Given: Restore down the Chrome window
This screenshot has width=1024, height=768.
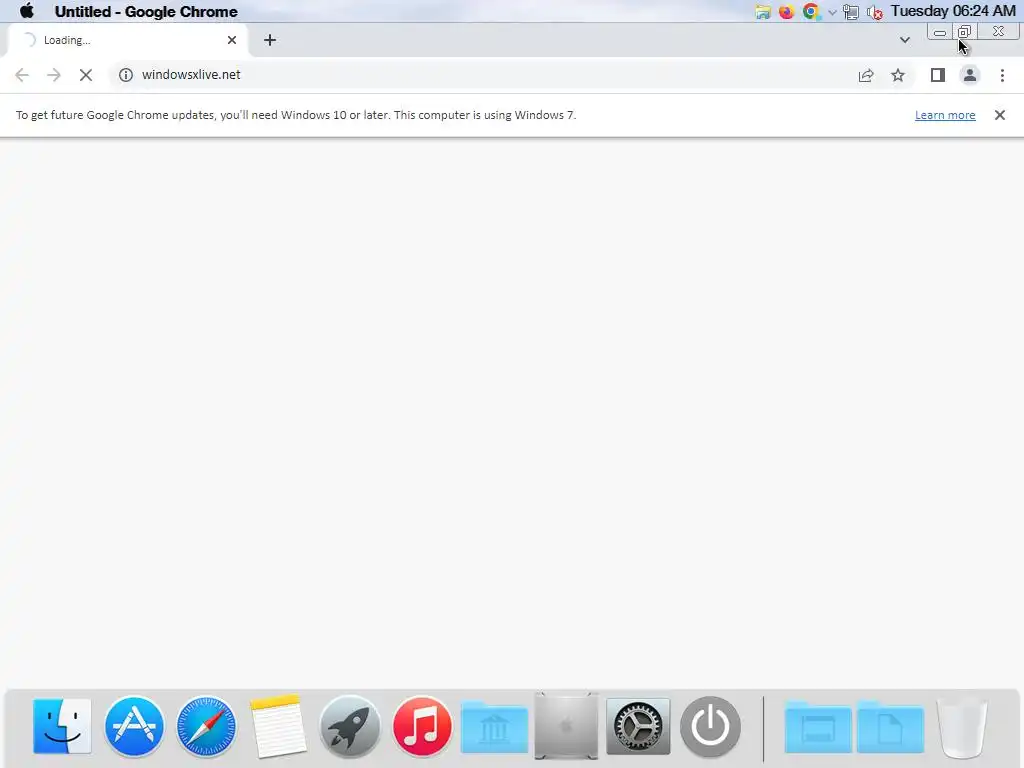Looking at the screenshot, I should click(x=965, y=31).
